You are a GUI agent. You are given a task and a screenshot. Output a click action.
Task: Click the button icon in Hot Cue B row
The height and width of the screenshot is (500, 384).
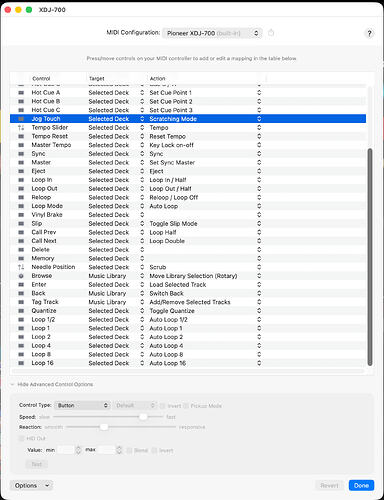[21, 101]
